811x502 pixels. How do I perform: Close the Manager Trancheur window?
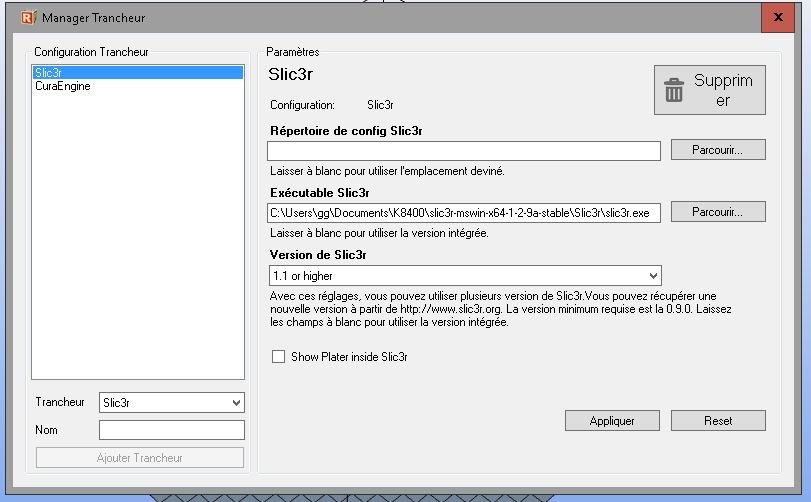(x=777, y=17)
